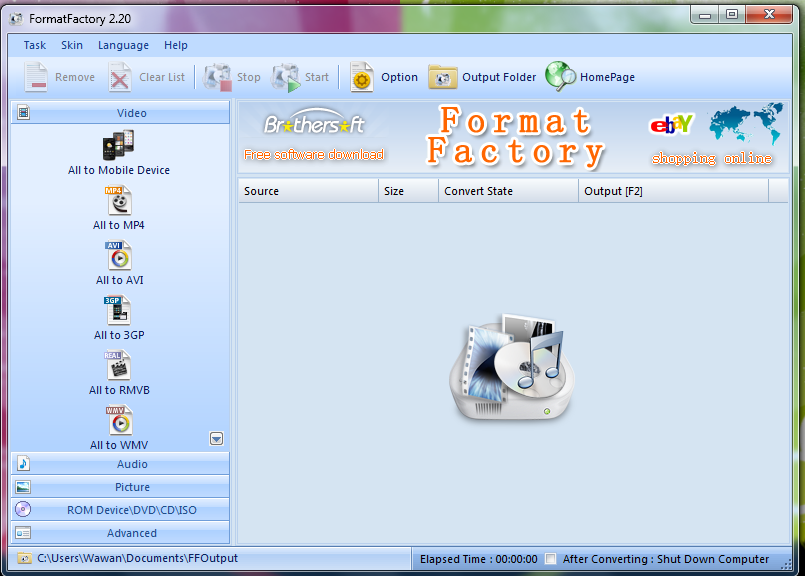The width and height of the screenshot is (805, 576).
Task: Expand the Audio category panel
Action: point(120,464)
